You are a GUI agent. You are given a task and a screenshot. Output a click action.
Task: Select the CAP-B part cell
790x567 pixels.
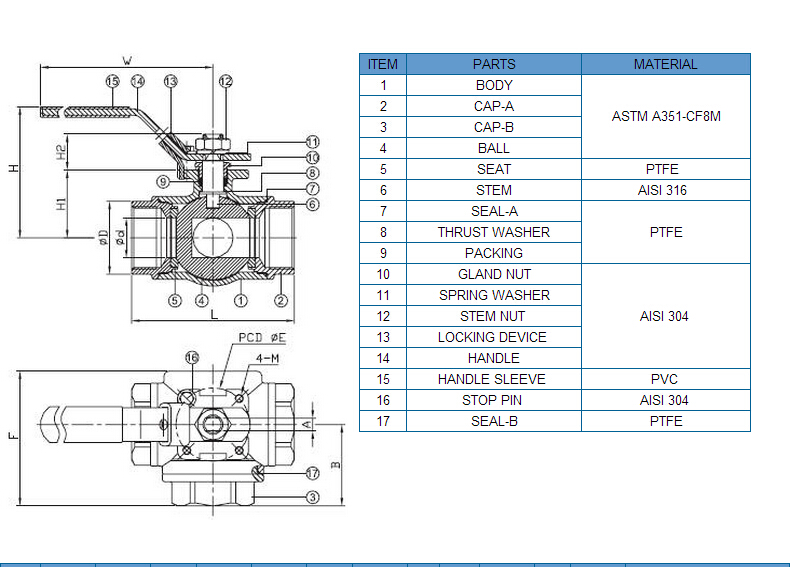(x=494, y=127)
